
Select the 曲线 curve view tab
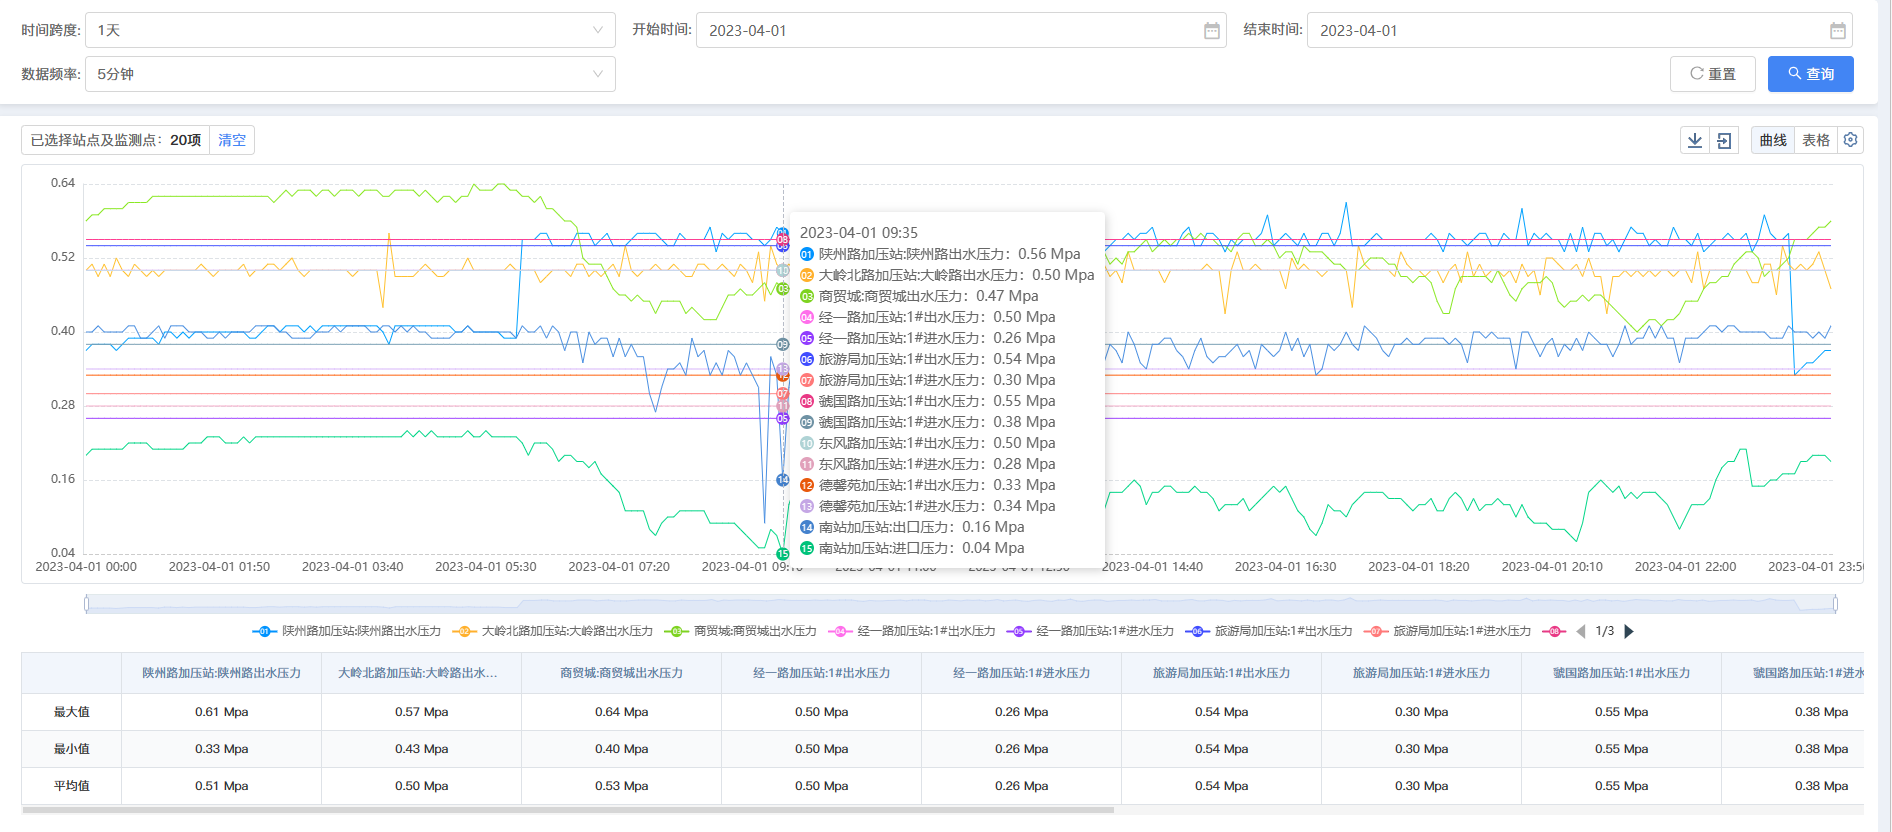point(1773,140)
